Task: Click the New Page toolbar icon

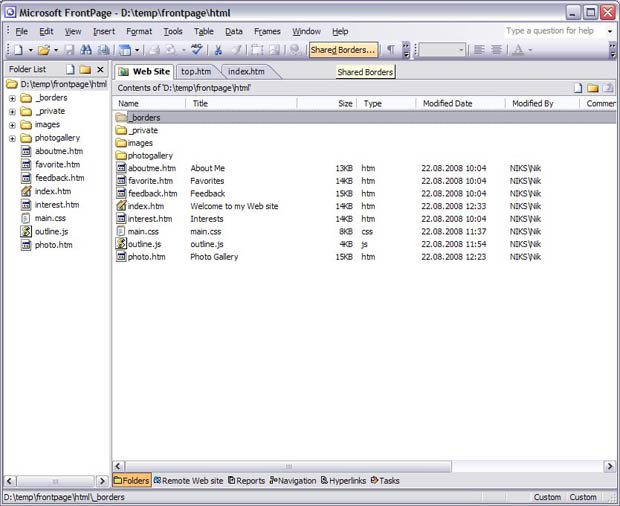Action: point(18,50)
